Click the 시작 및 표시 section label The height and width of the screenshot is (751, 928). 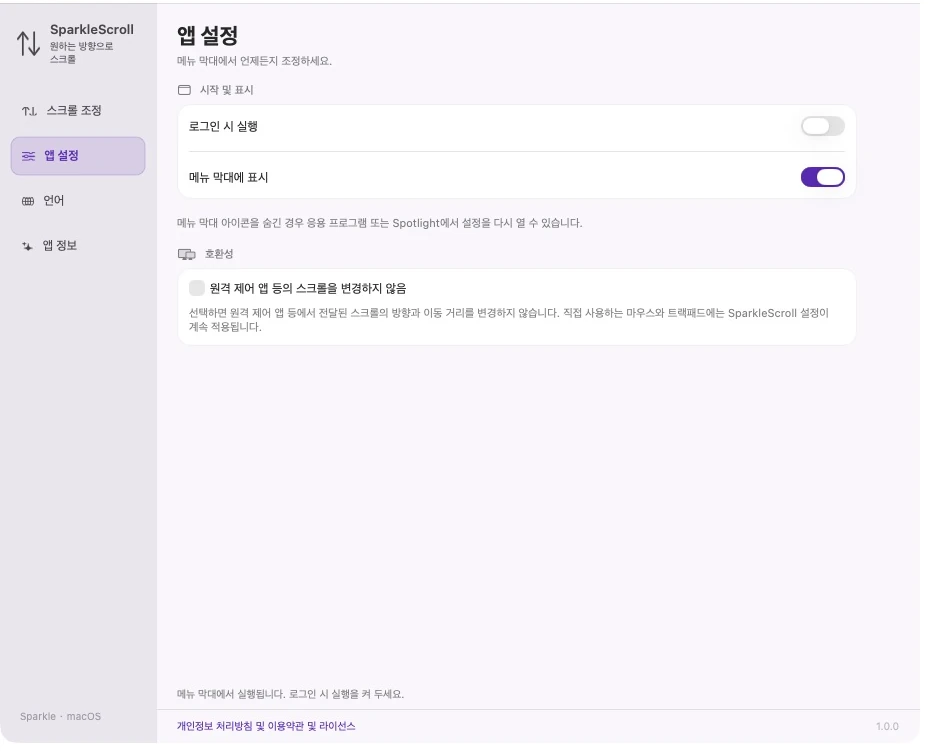tap(228, 91)
